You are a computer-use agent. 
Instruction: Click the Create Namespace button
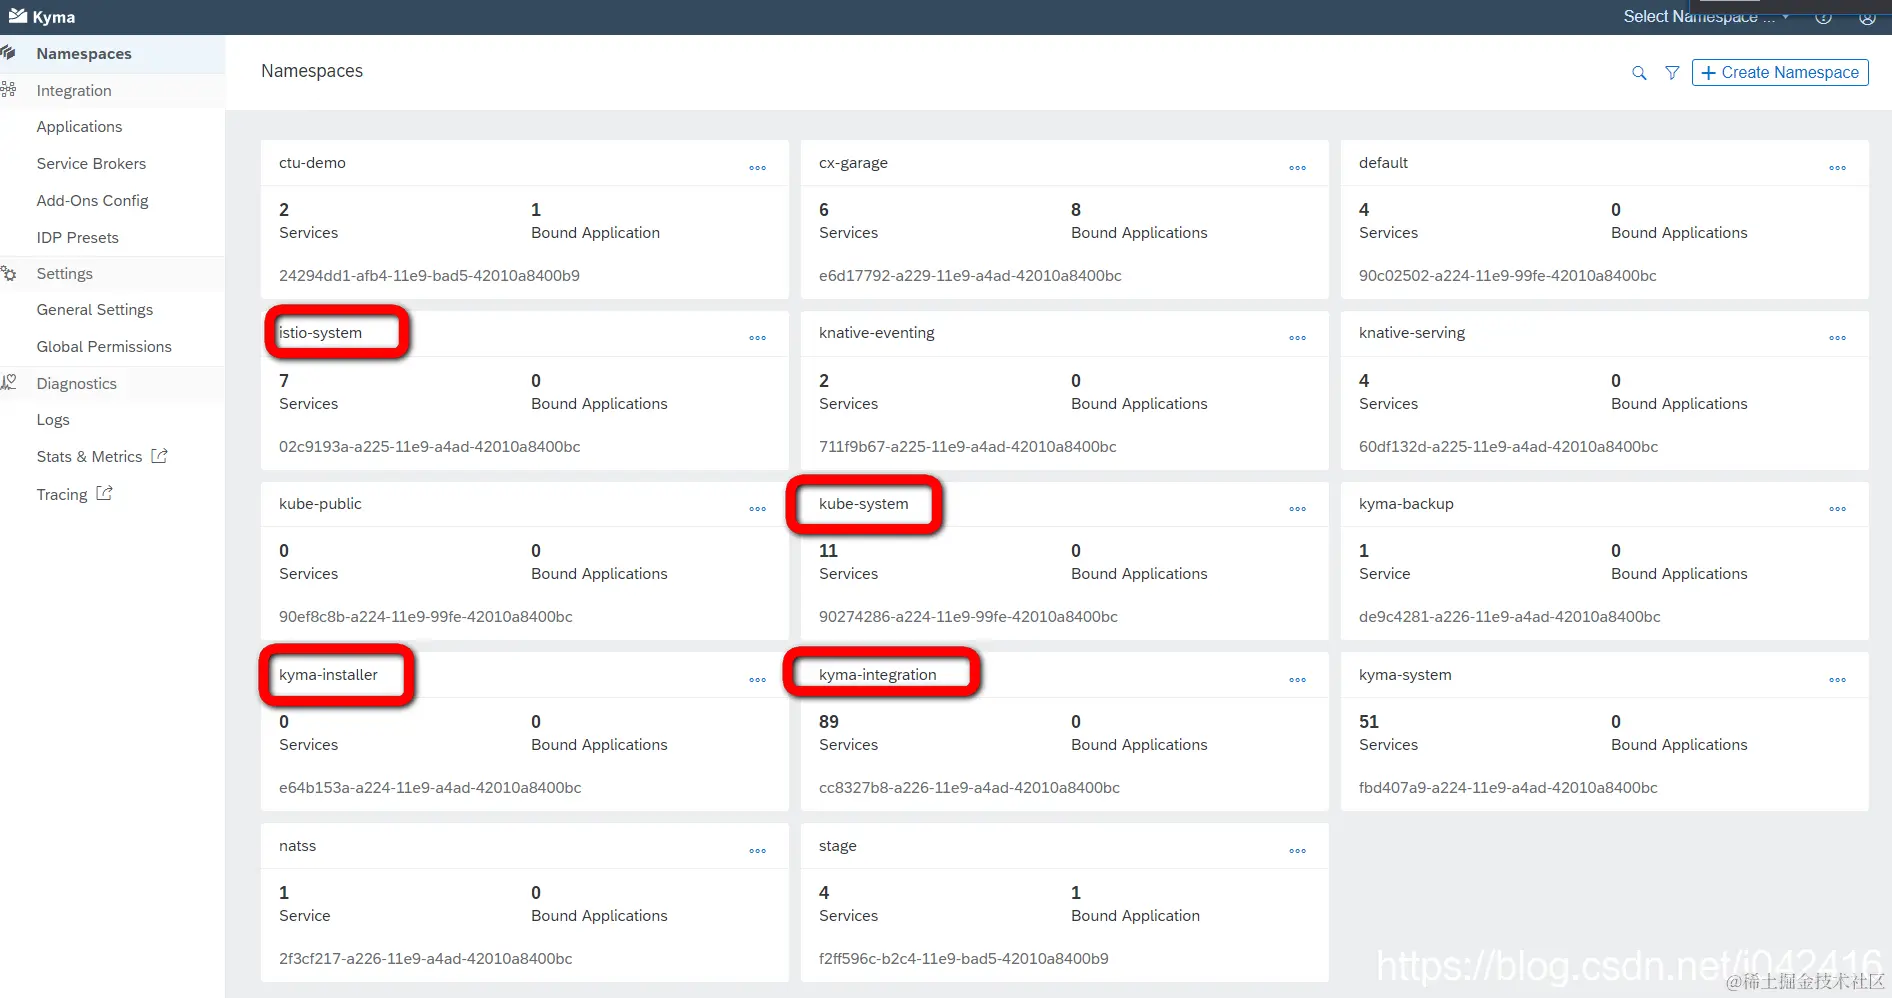(x=1780, y=73)
